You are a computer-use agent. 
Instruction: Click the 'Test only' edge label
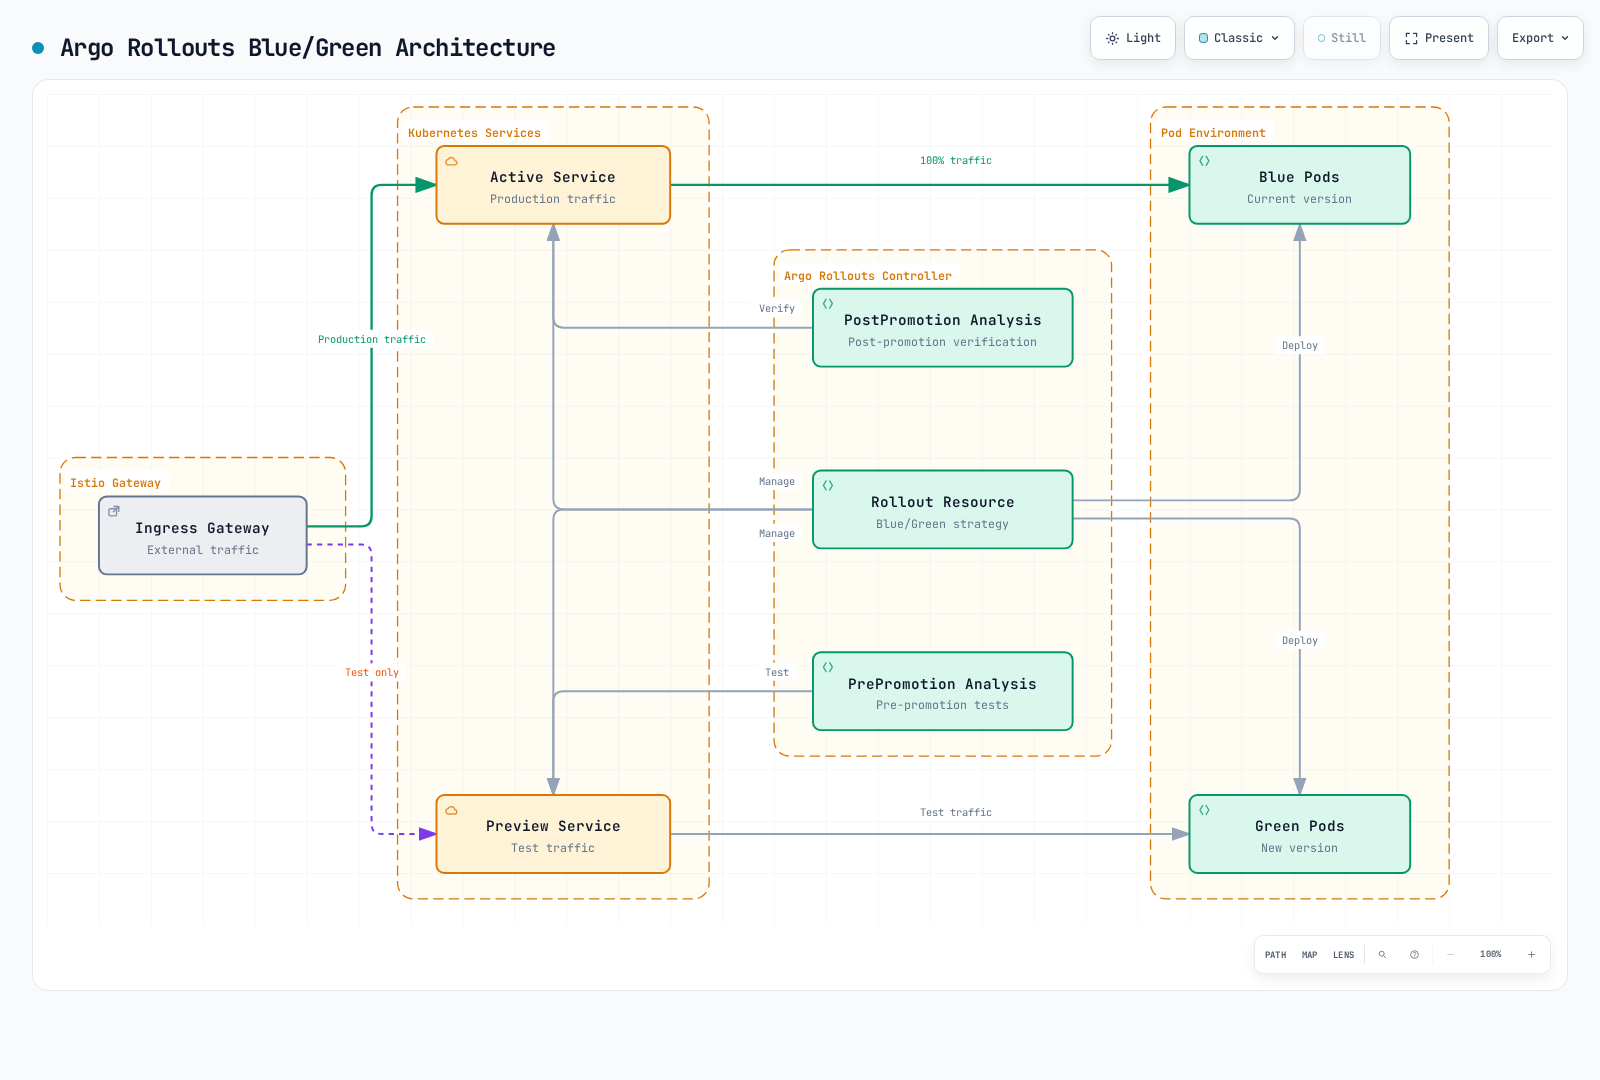372,673
